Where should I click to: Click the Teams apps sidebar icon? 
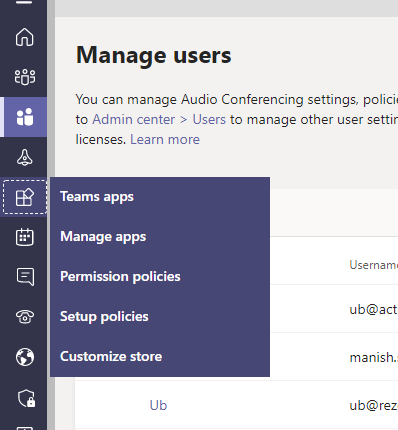[25, 197]
